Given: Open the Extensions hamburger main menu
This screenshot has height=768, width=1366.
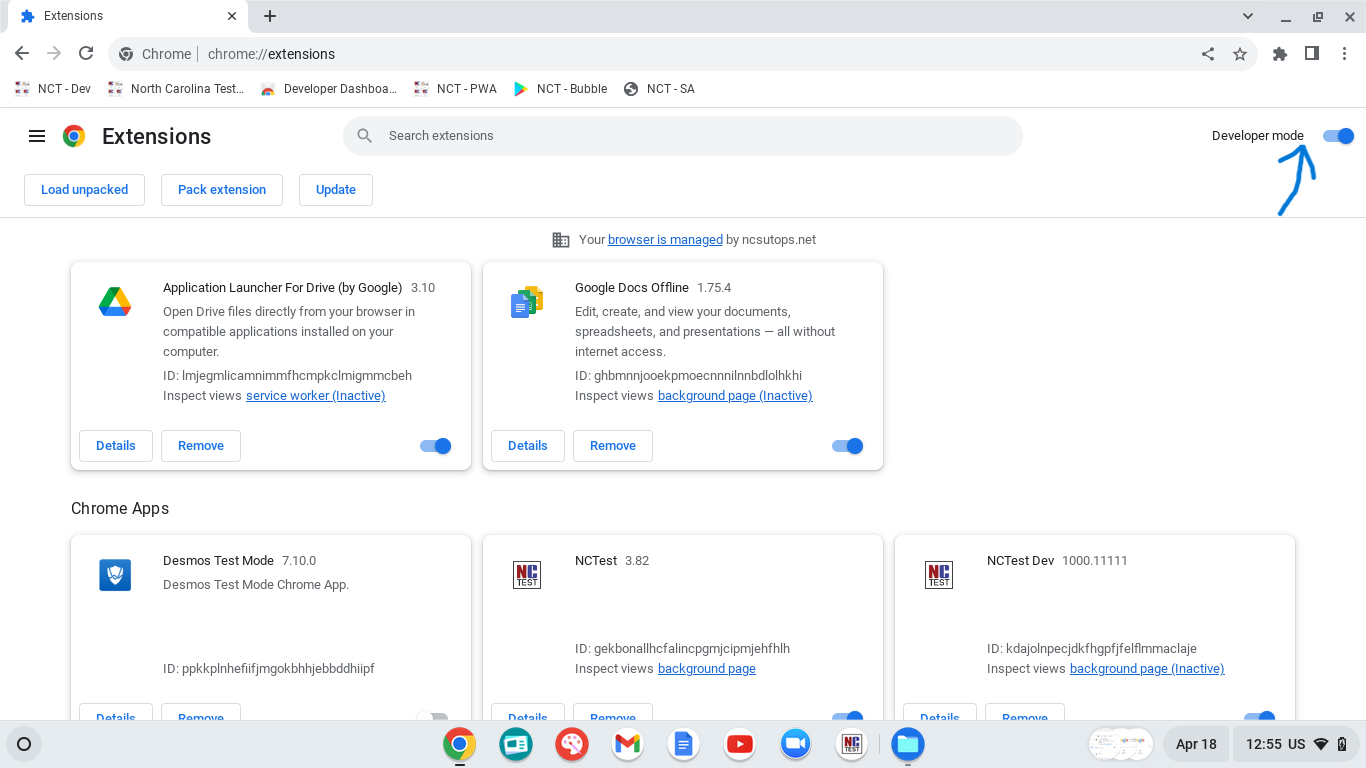Looking at the screenshot, I should click(x=37, y=136).
